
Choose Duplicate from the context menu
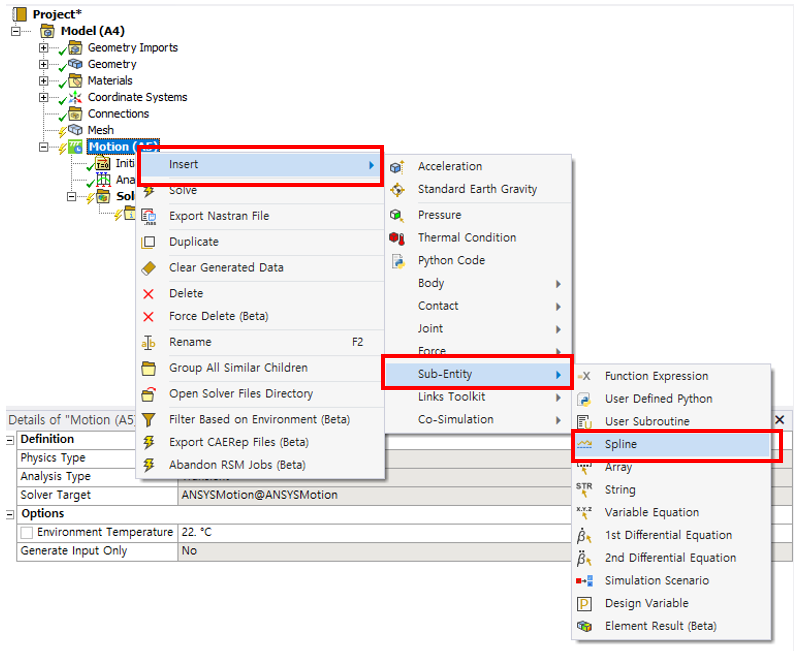[x=193, y=242]
